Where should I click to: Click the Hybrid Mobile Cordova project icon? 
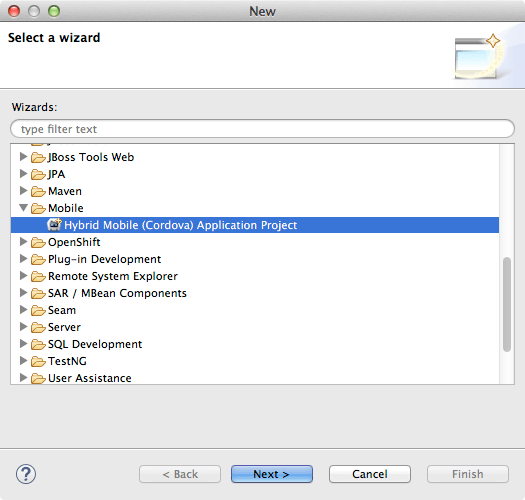click(54, 224)
